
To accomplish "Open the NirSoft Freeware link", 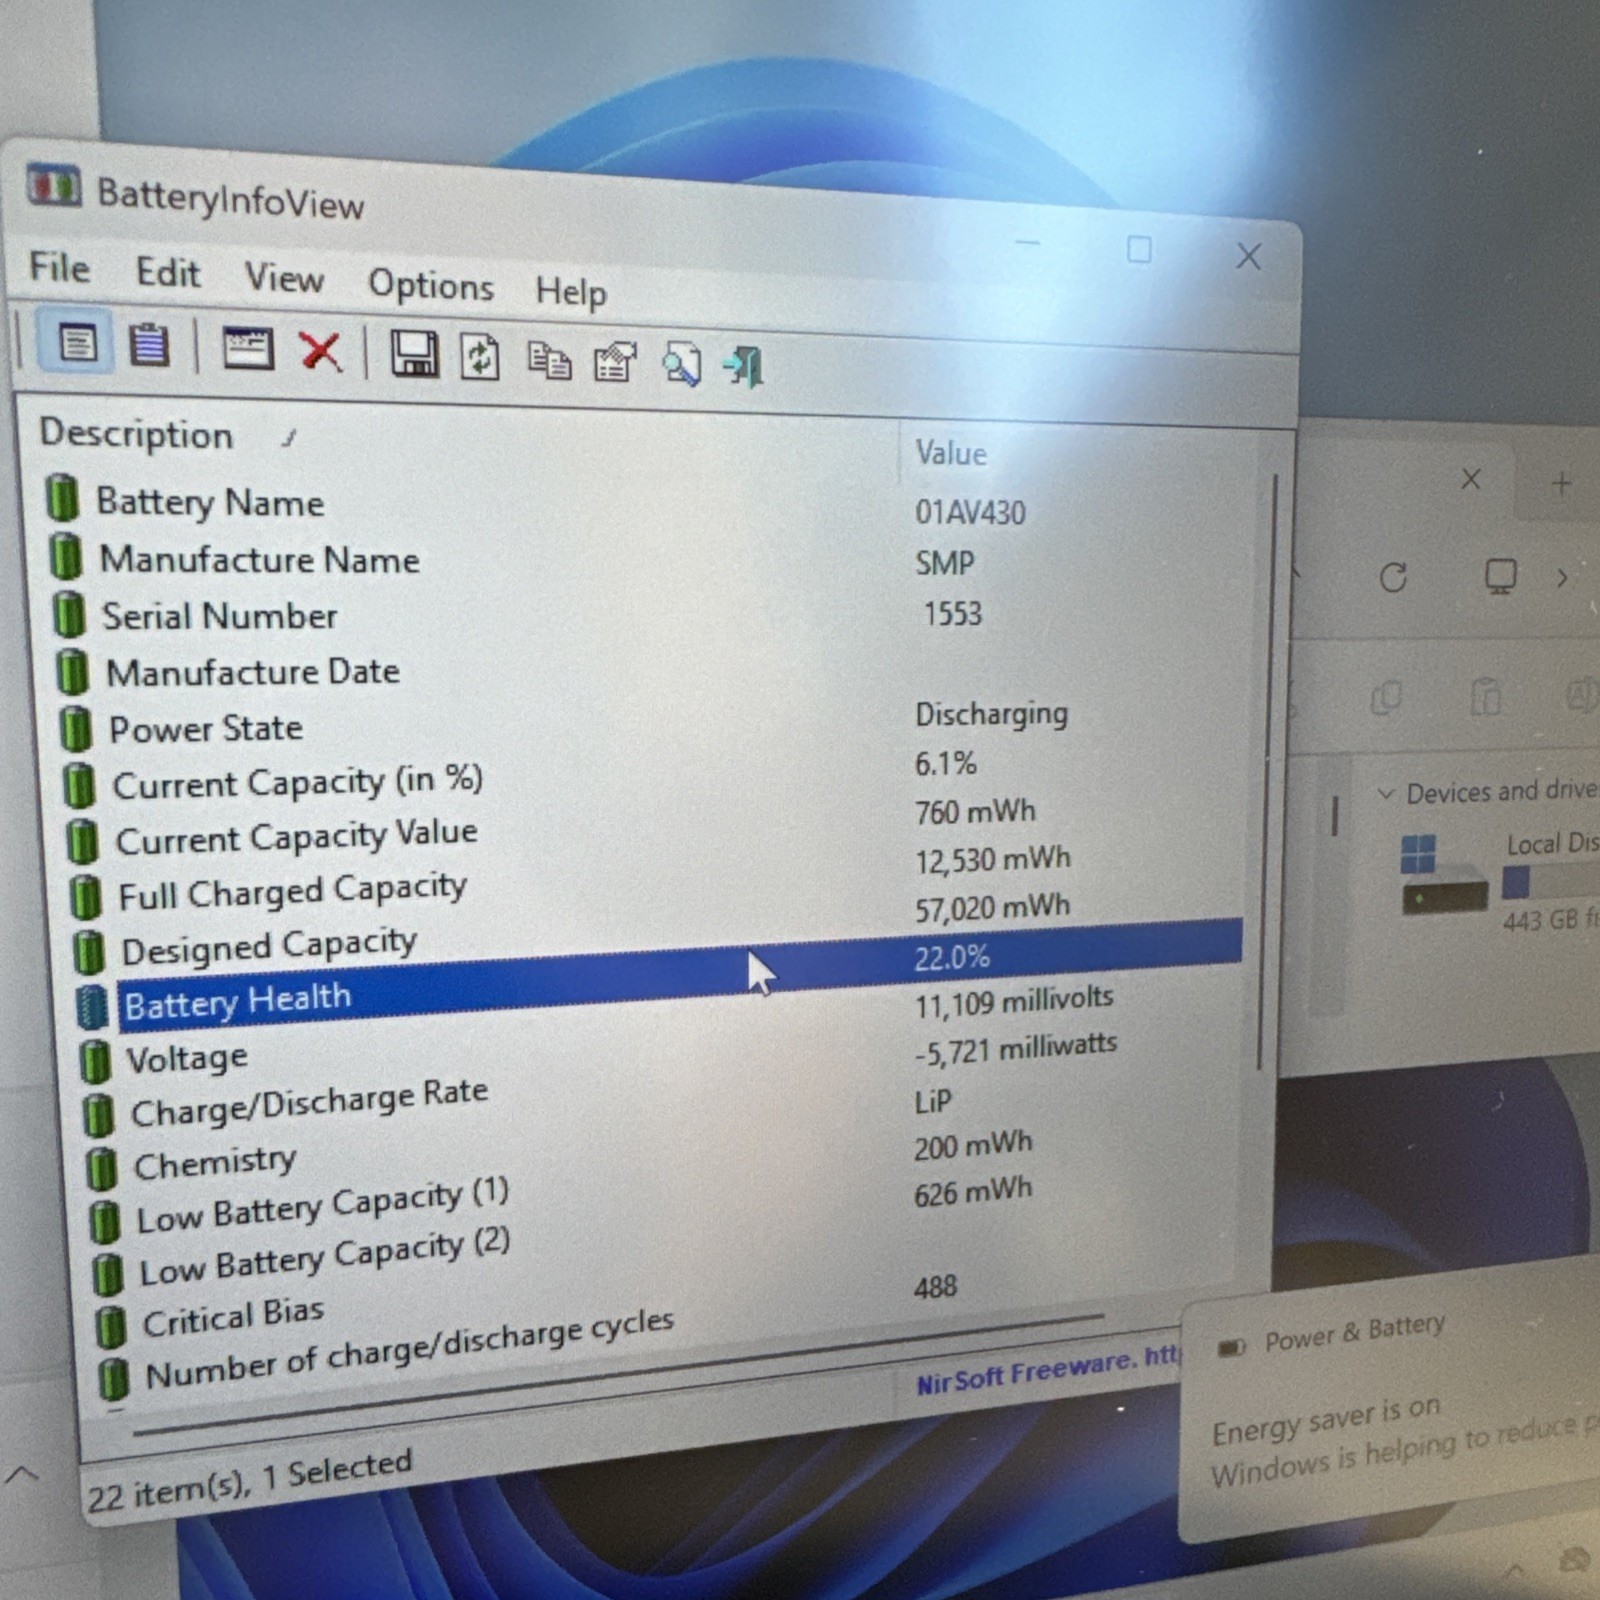I will coord(1048,1369).
